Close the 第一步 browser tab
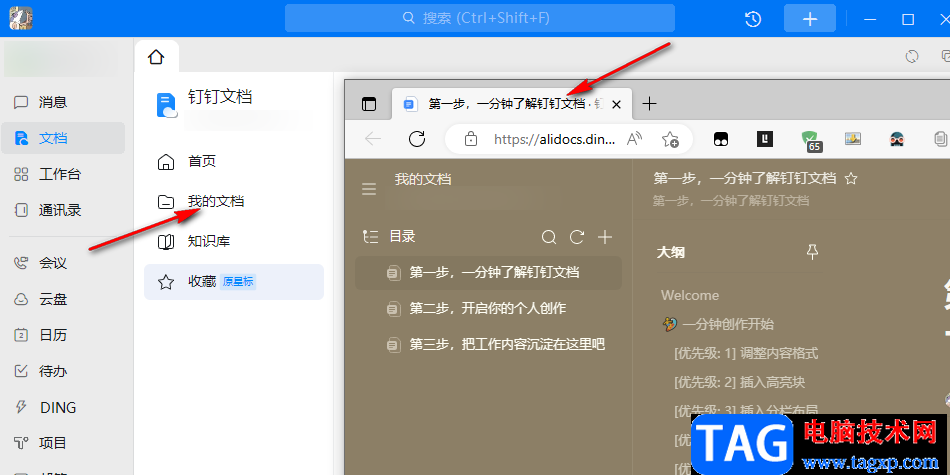The height and width of the screenshot is (475, 950). pyautogui.click(x=617, y=104)
